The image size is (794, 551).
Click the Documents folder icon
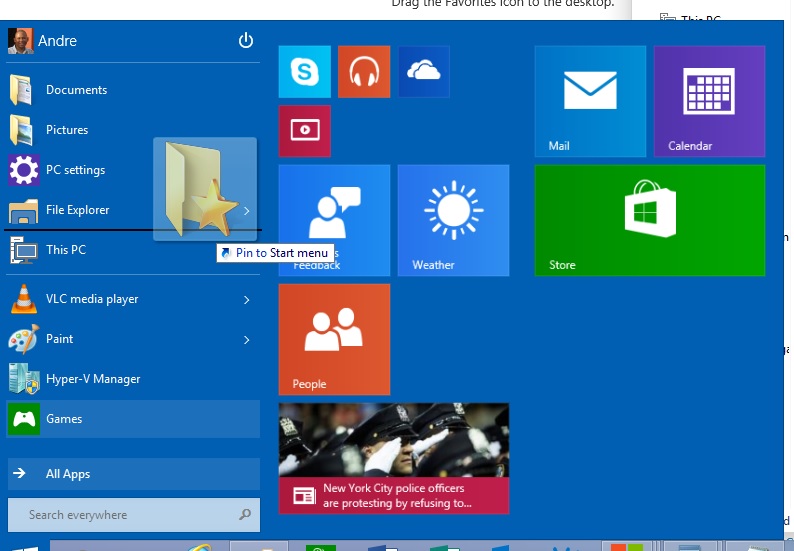21,90
